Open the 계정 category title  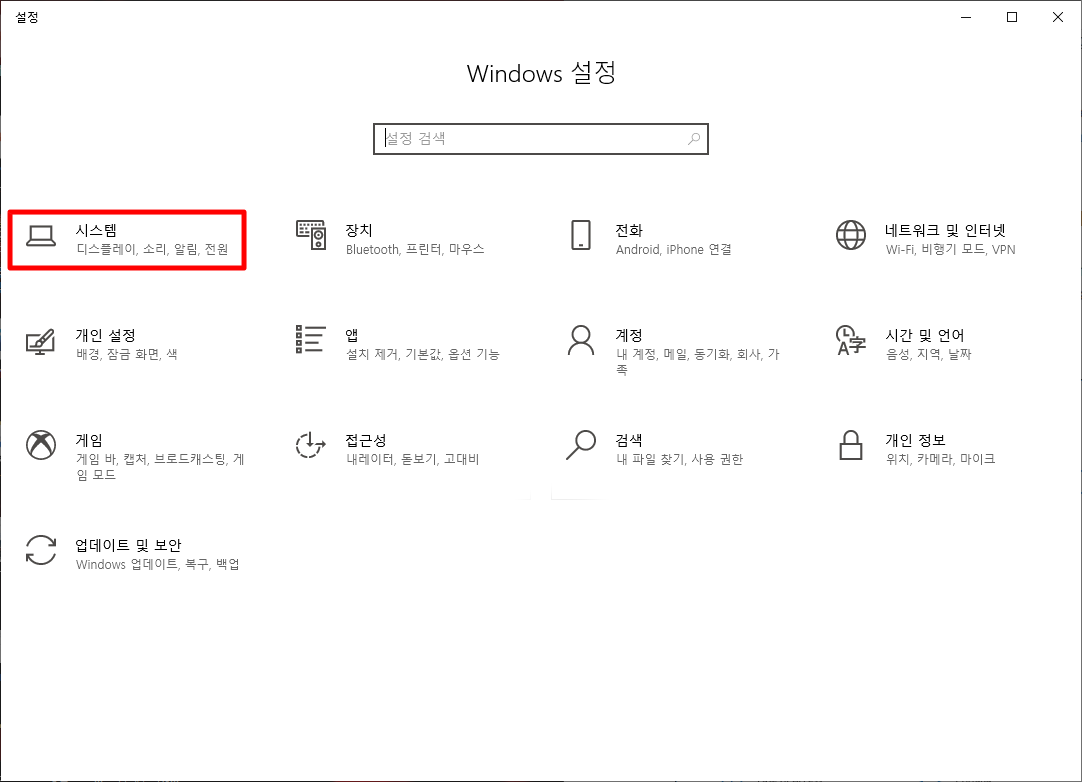click(629, 335)
